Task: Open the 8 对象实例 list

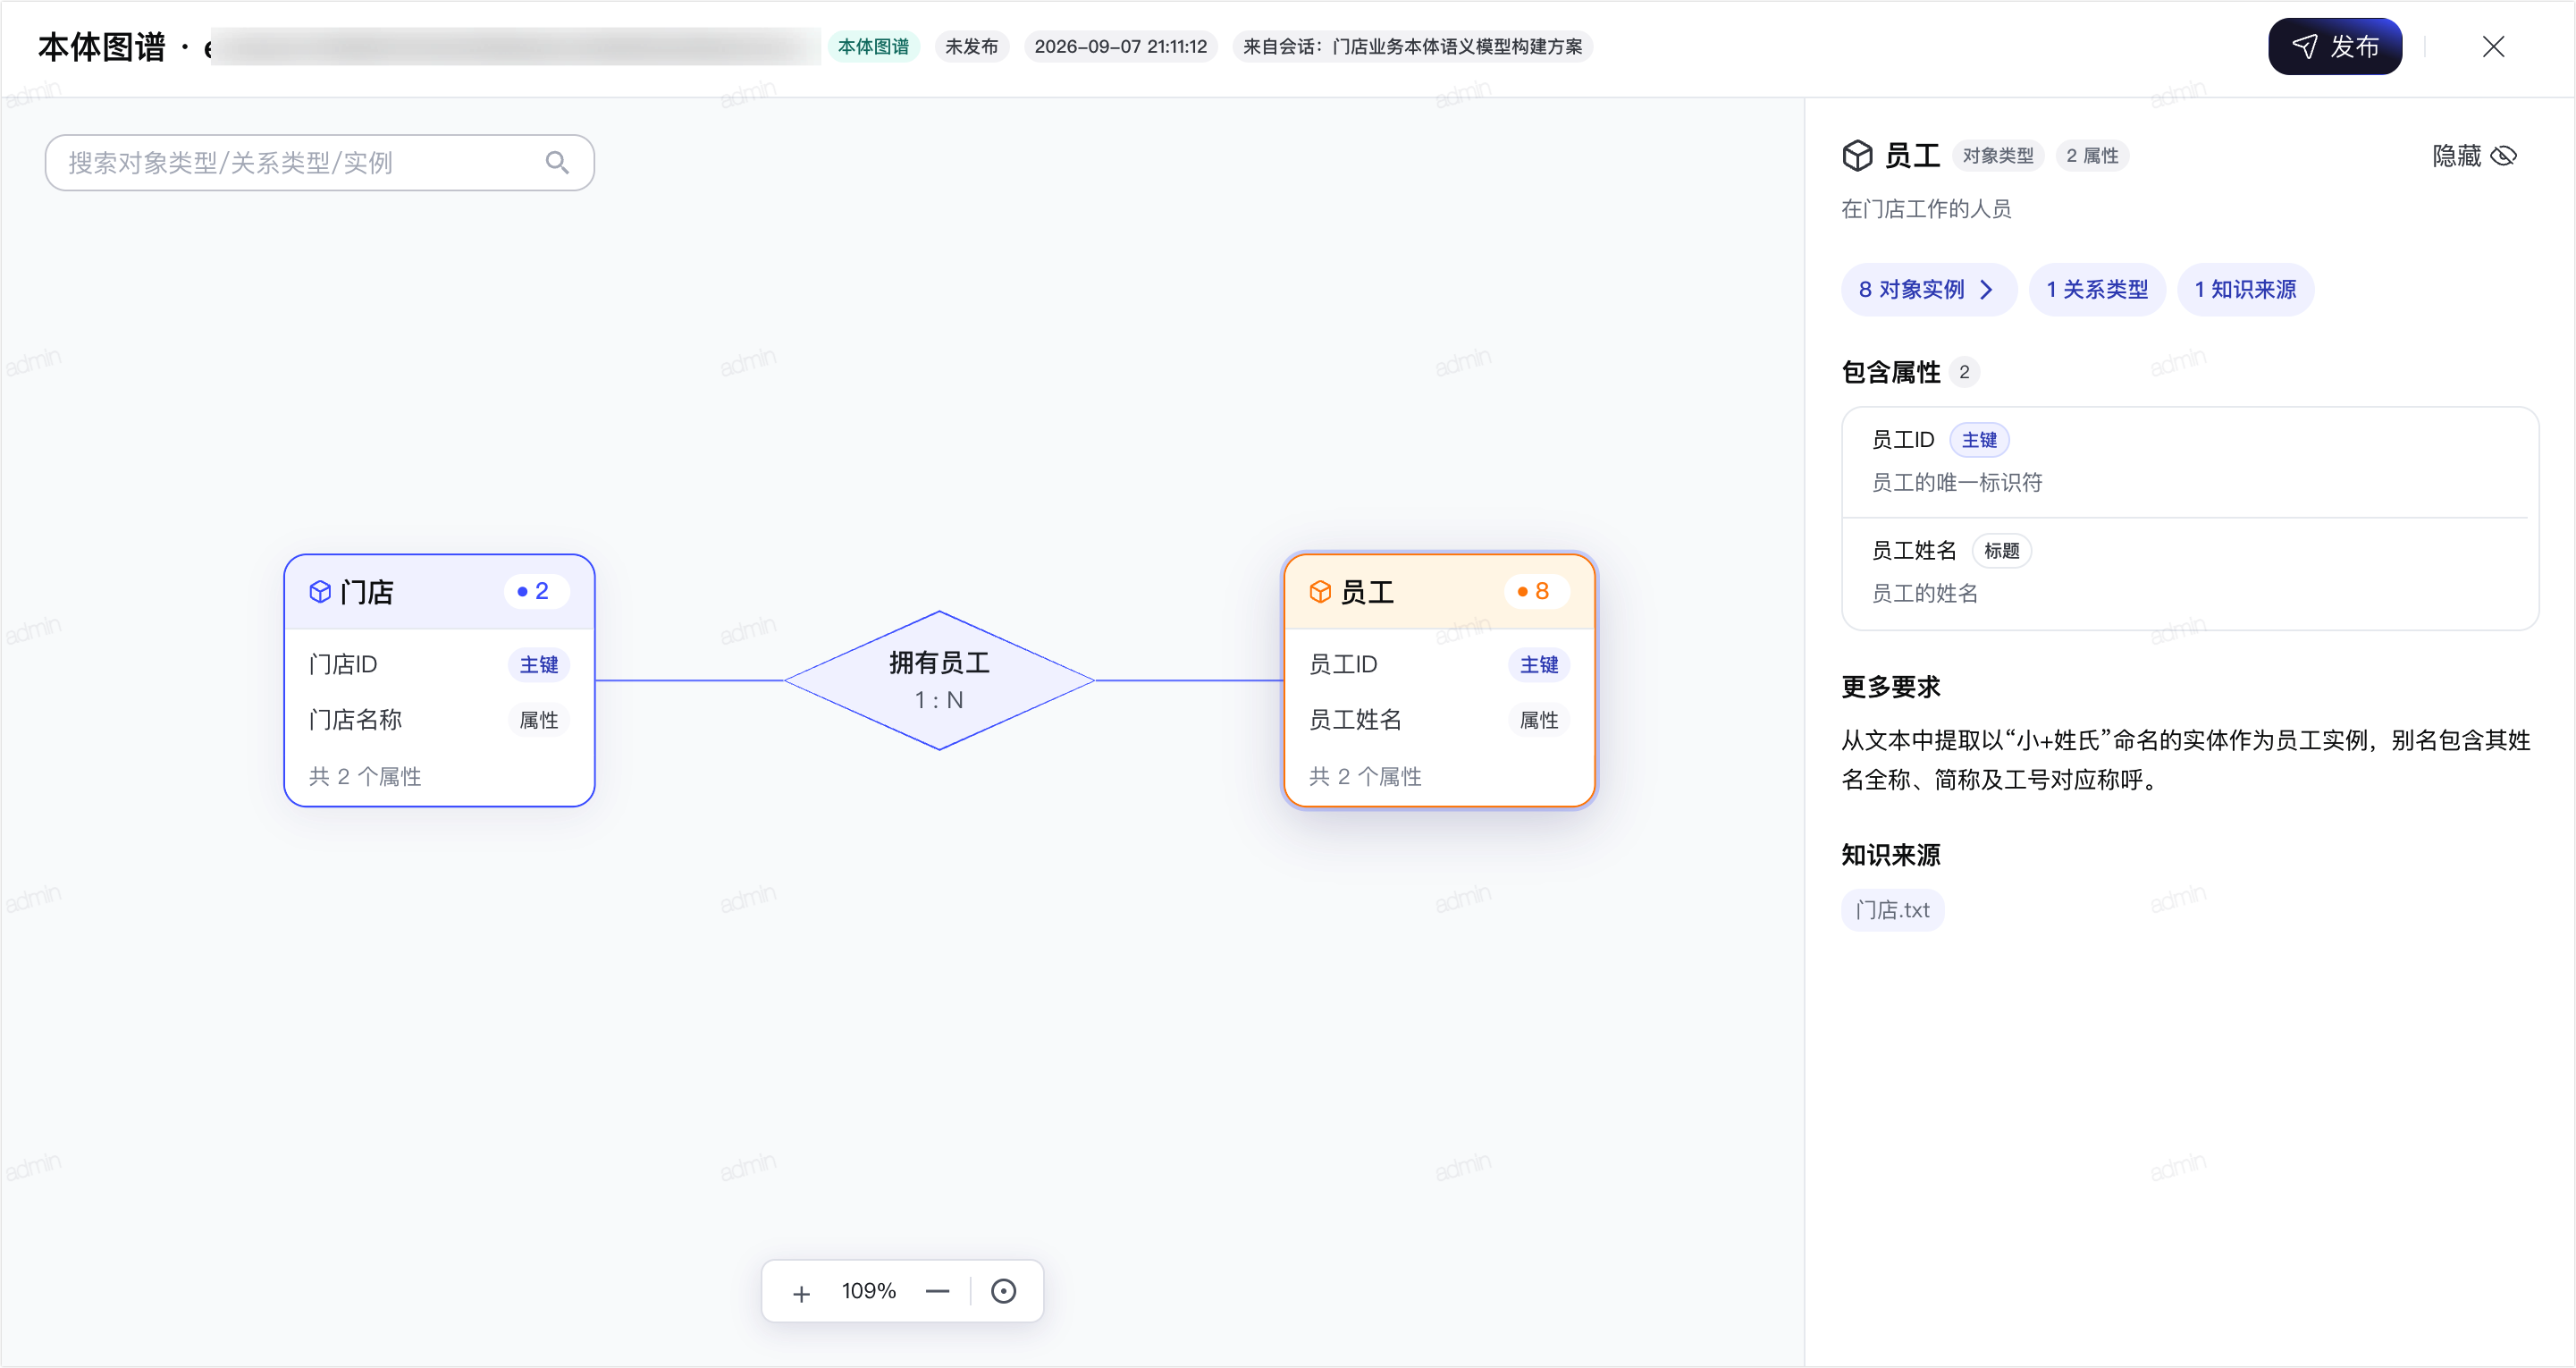Action: tap(1927, 290)
